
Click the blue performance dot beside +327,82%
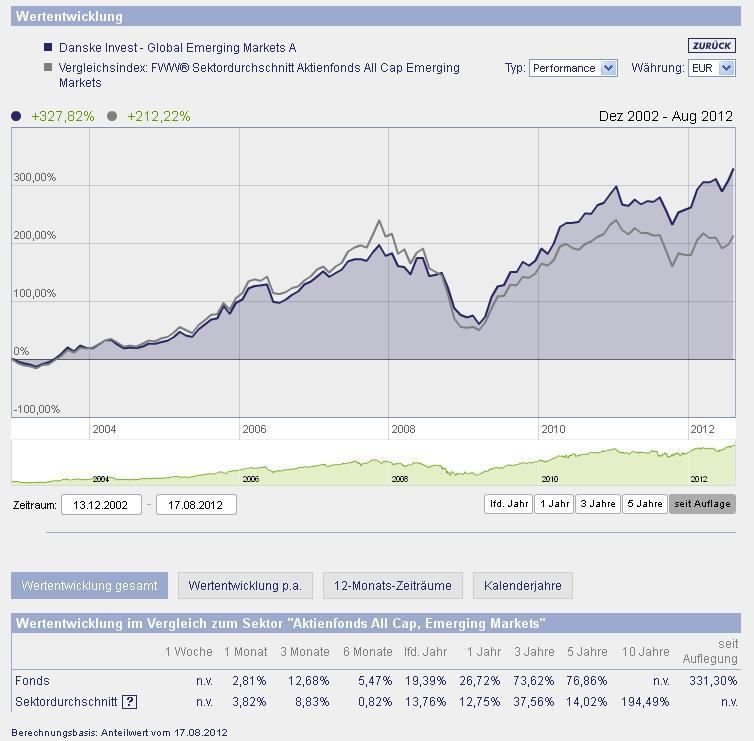(16, 116)
